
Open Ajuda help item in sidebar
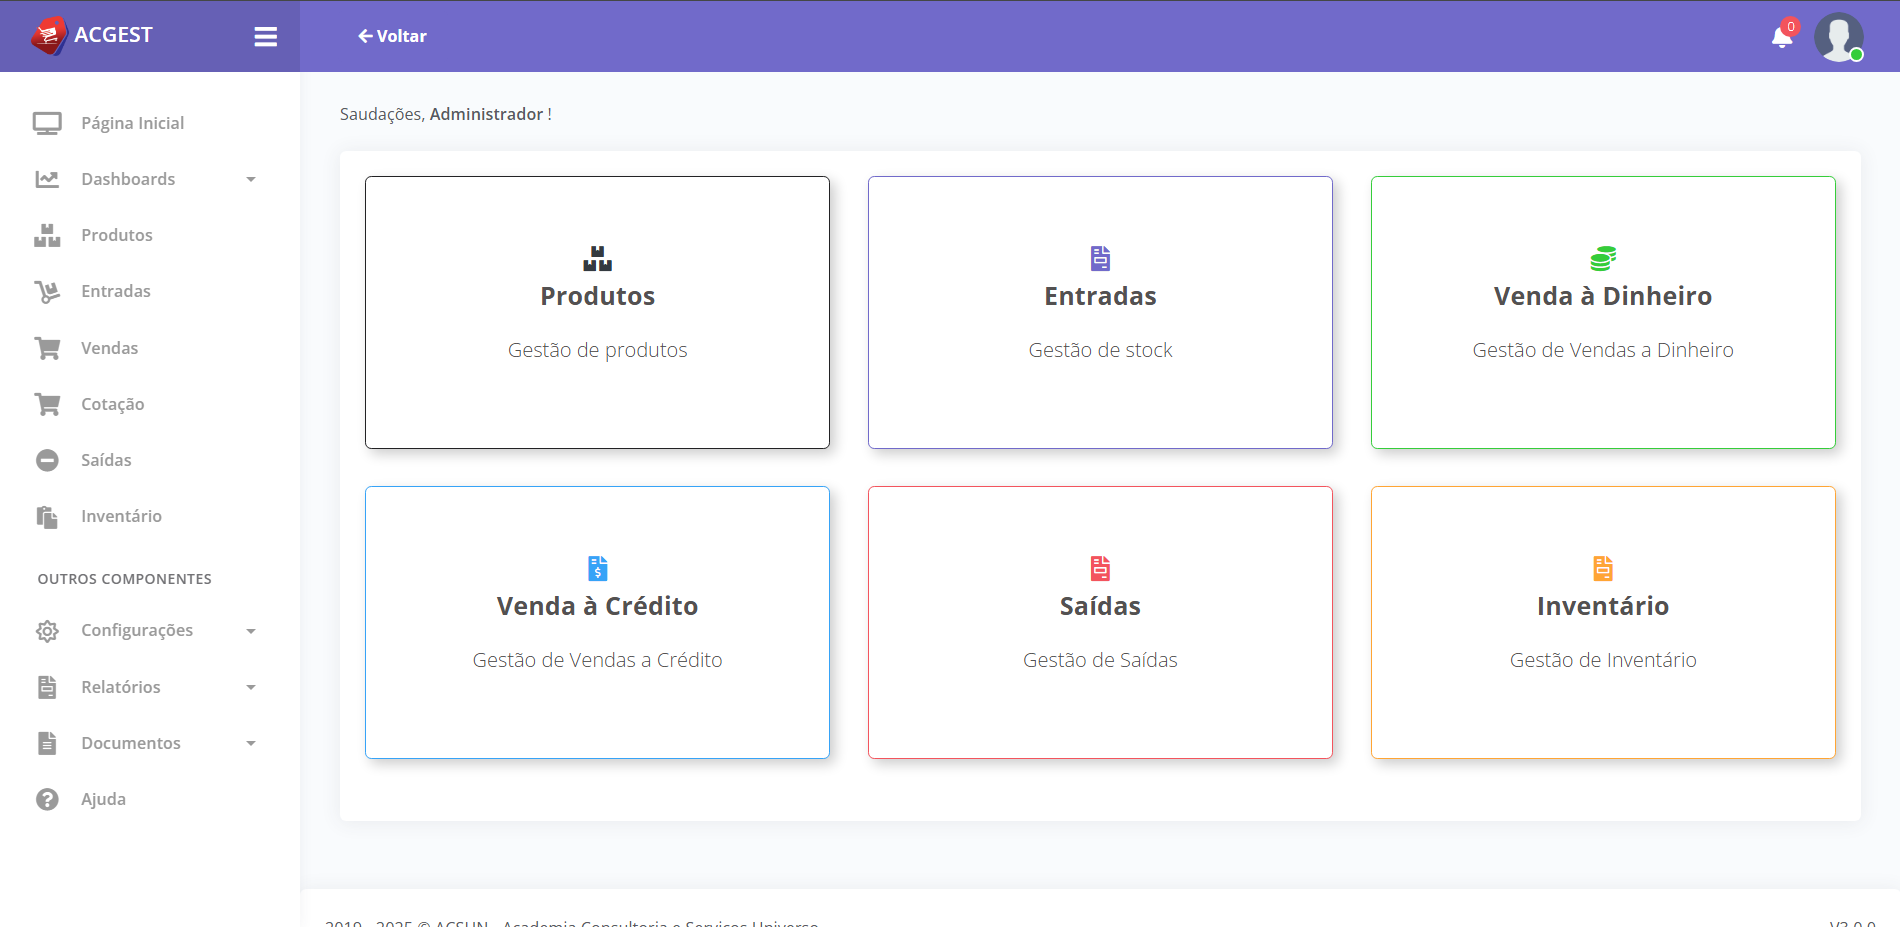point(103,799)
